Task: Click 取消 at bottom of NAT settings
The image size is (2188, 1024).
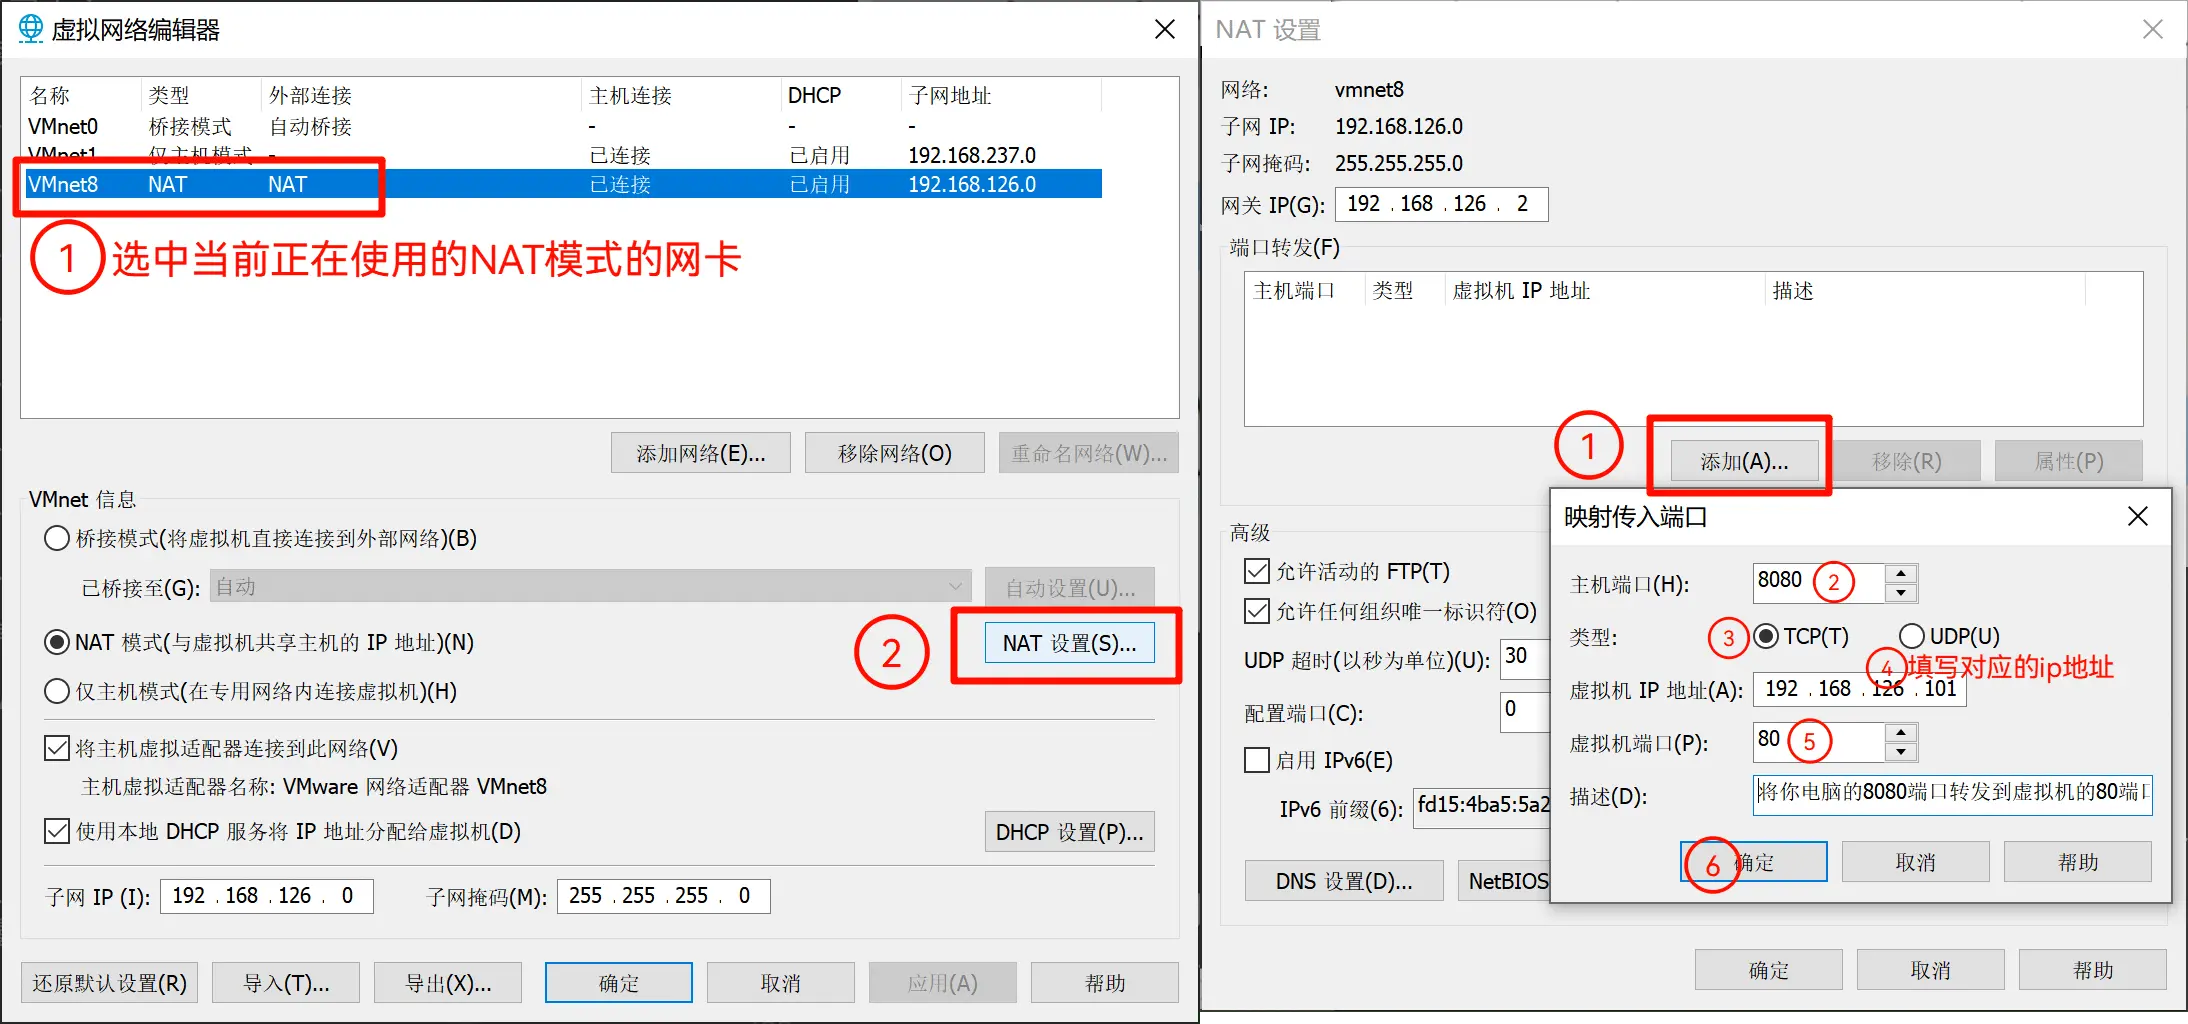Action: click(1931, 970)
